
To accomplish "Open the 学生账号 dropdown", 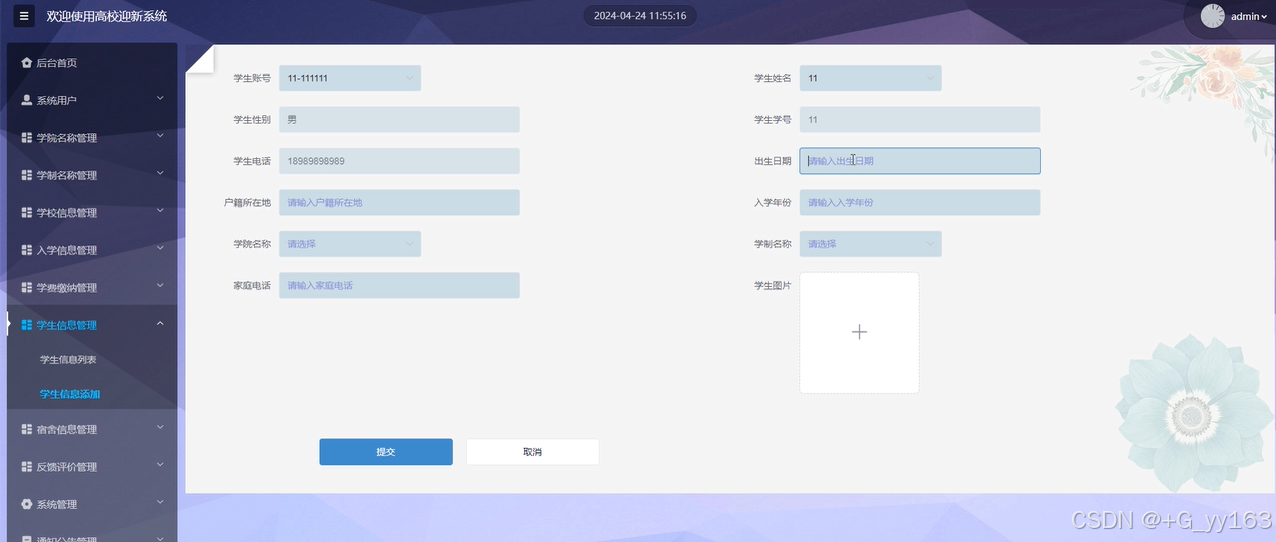I will (x=350, y=78).
